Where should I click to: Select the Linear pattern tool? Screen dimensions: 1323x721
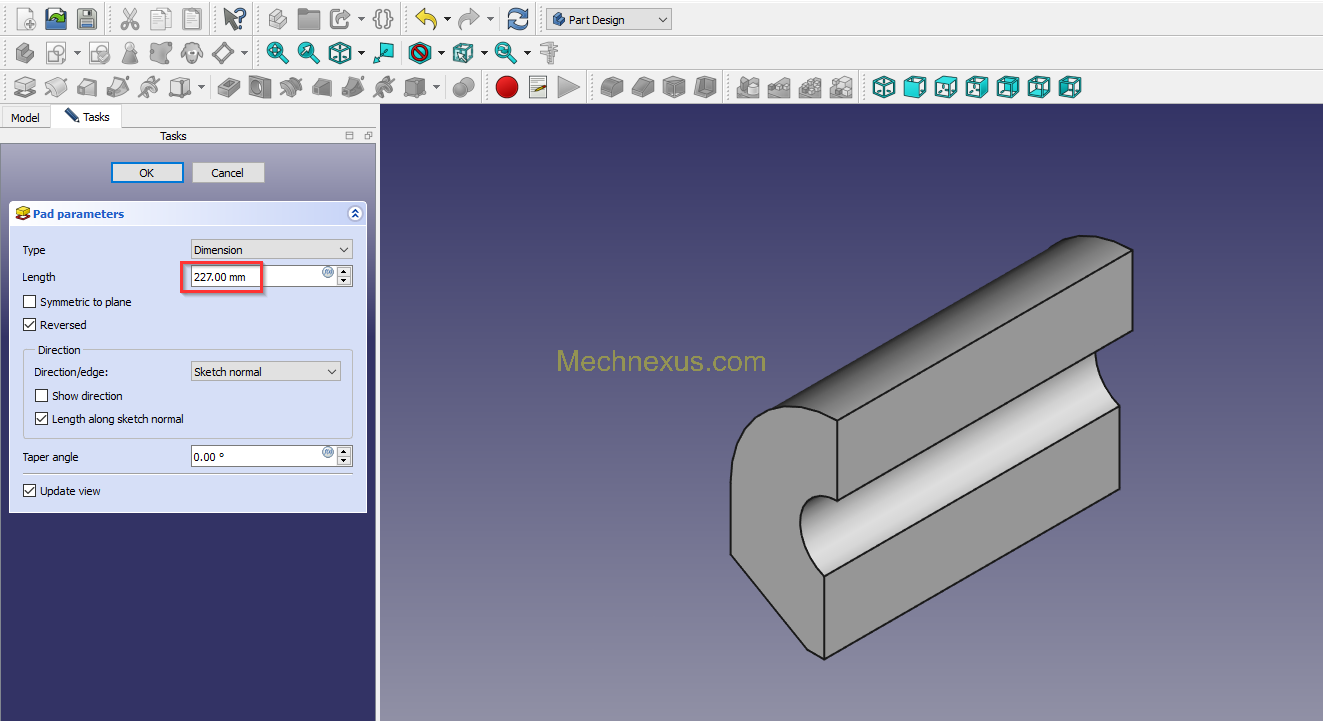(x=779, y=87)
